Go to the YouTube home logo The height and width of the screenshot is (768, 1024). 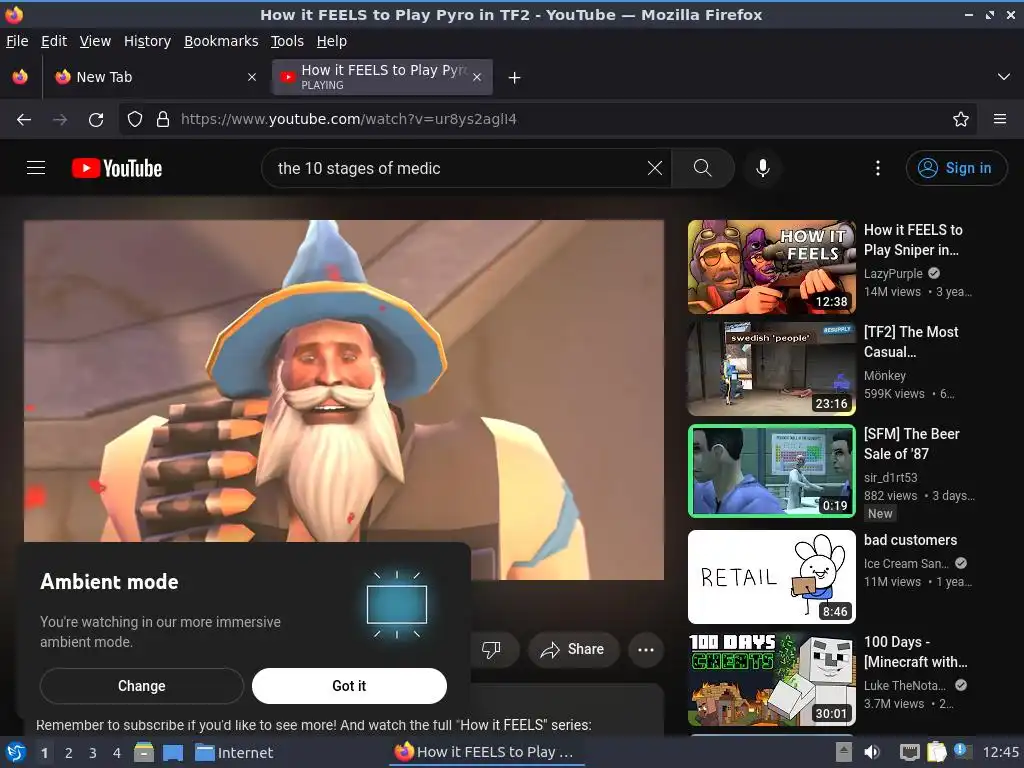[117, 168]
